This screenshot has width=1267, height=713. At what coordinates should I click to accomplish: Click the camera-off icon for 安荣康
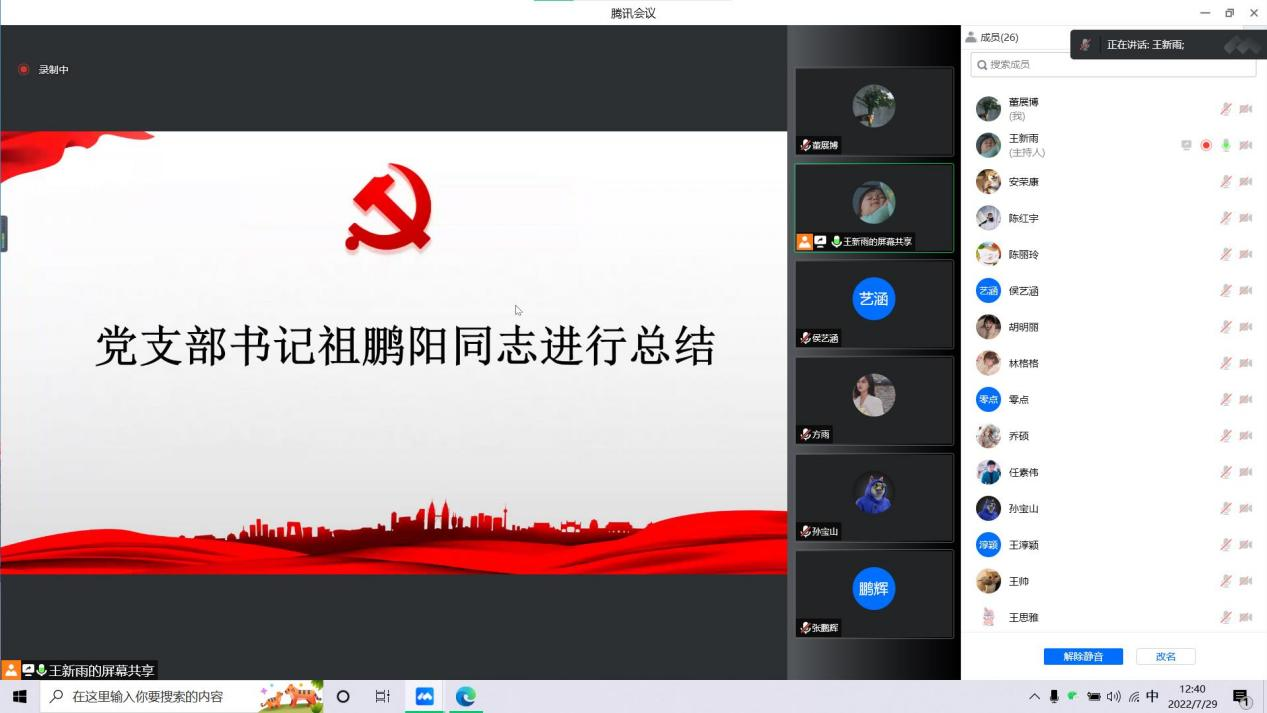(1246, 182)
